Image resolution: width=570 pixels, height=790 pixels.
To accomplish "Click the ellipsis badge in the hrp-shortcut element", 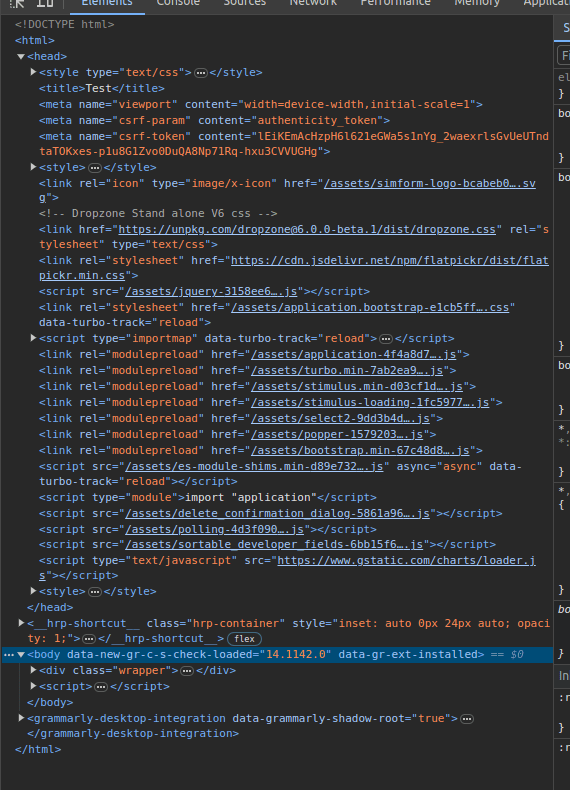I will pyautogui.click(x=89, y=639).
